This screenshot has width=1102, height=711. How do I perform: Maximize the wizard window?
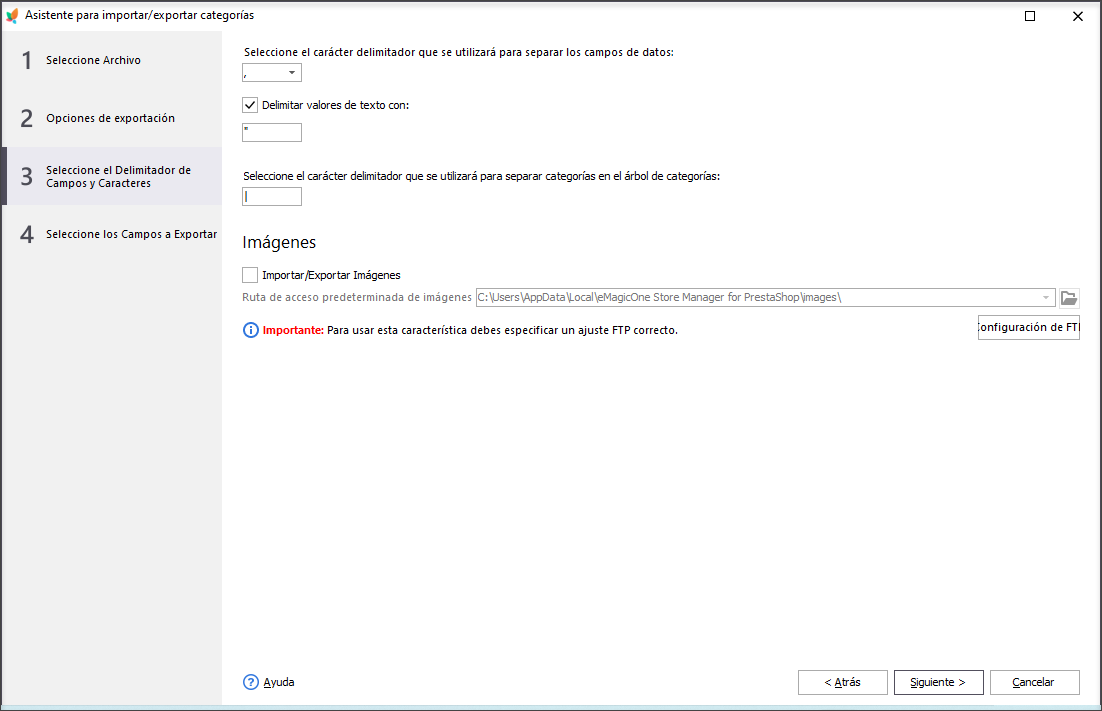point(1030,16)
